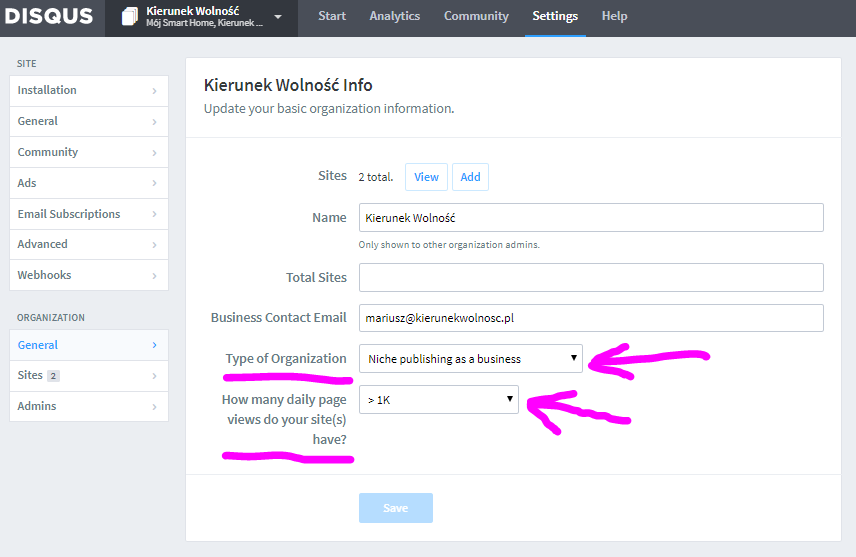The width and height of the screenshot is (856, 557).
Task: Click the Add site button
Action: click(x=470, y=177)
